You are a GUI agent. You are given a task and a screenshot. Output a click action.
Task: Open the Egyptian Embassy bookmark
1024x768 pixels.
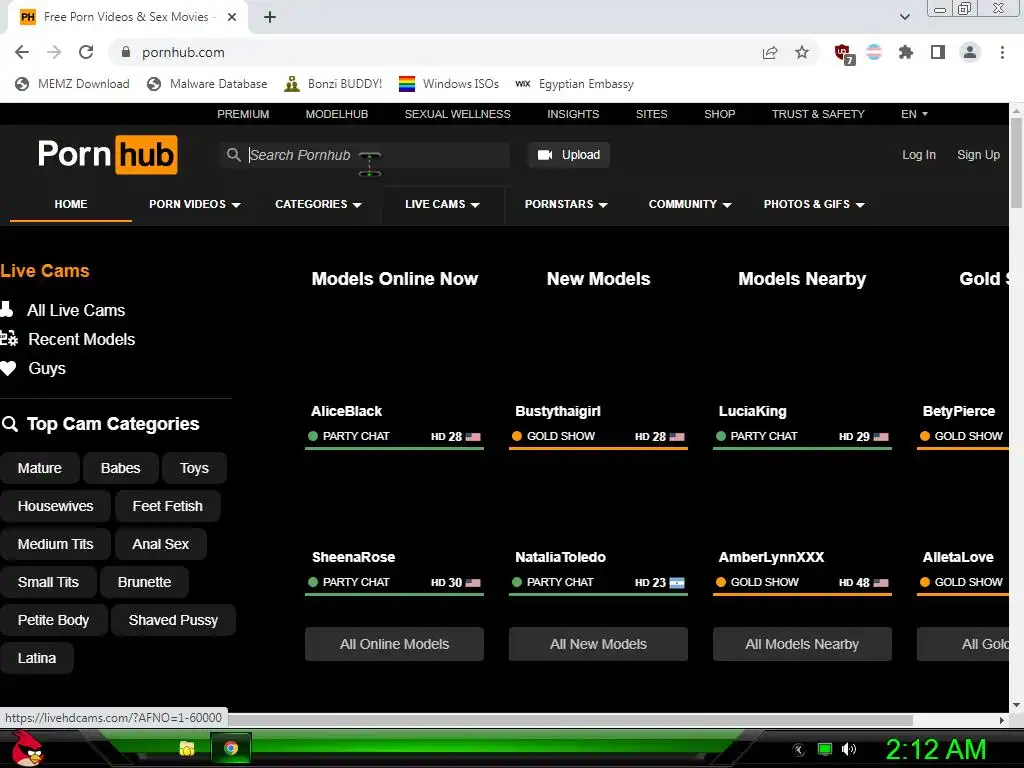tap(575, 84)
